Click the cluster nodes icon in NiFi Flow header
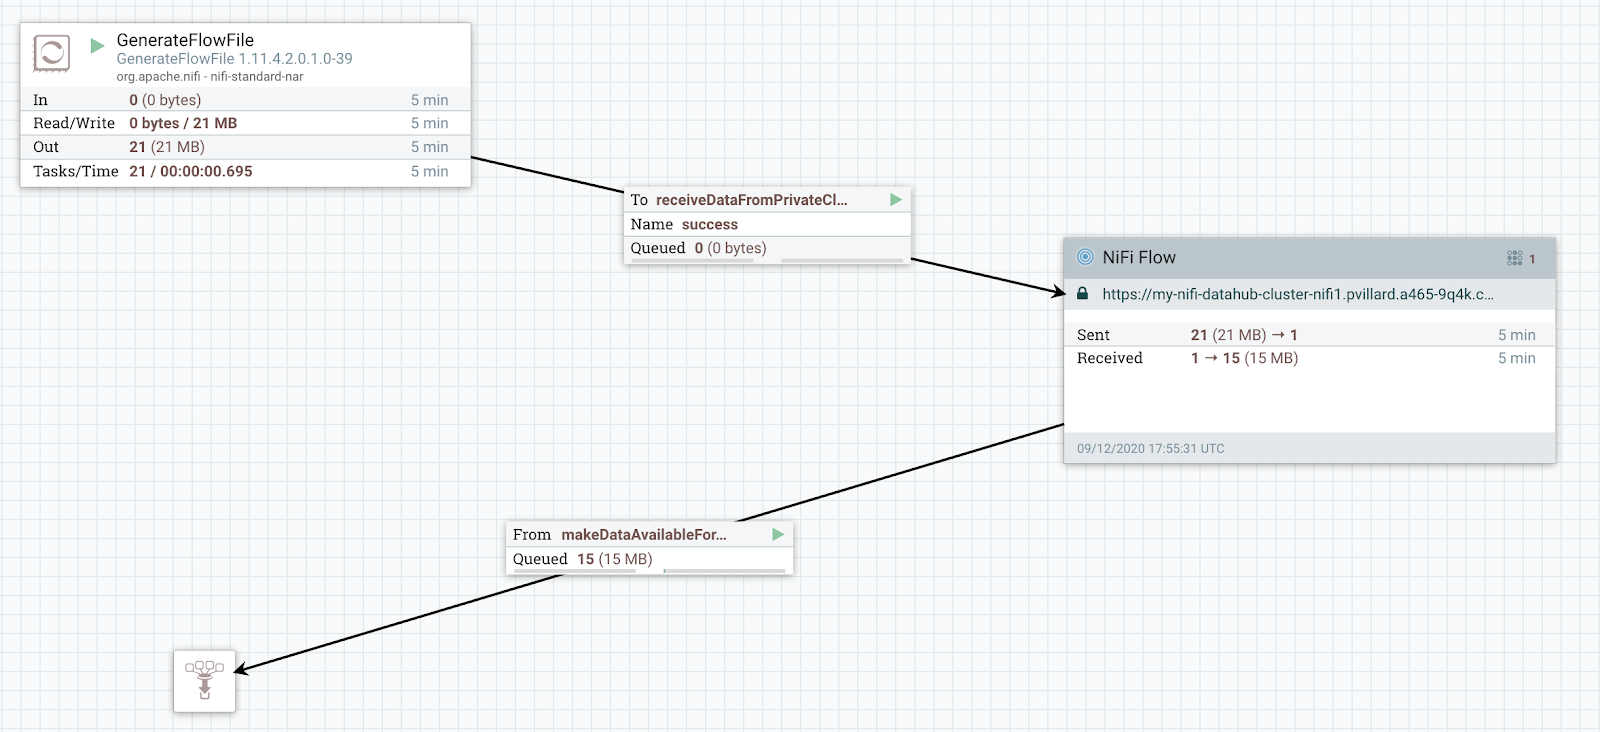This screenshot has width=1600, height=732. click(x=1514, y=258)
